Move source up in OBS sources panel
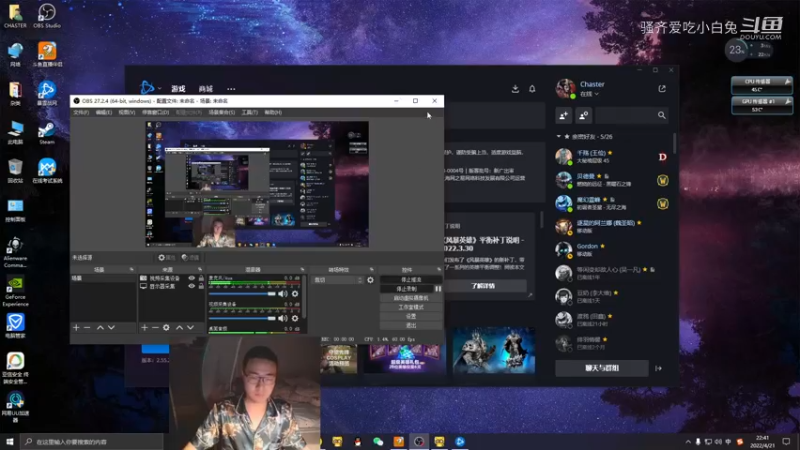The width and height of the screenshot is (800, 450). tap(179, 328)
